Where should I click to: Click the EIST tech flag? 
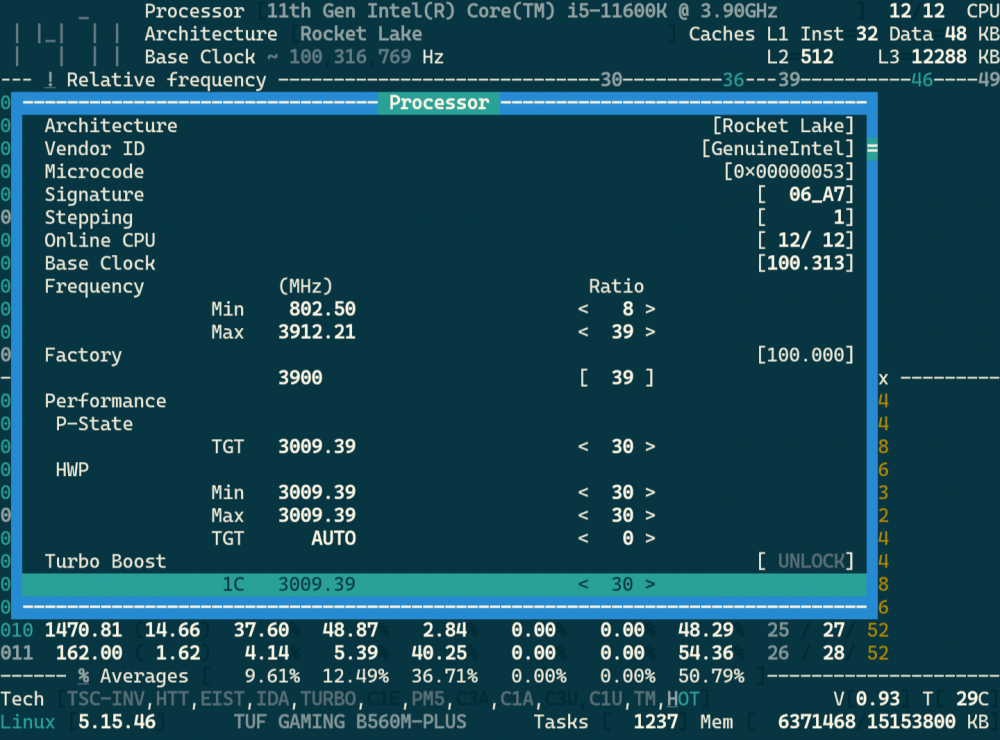[x=223, y=699]
